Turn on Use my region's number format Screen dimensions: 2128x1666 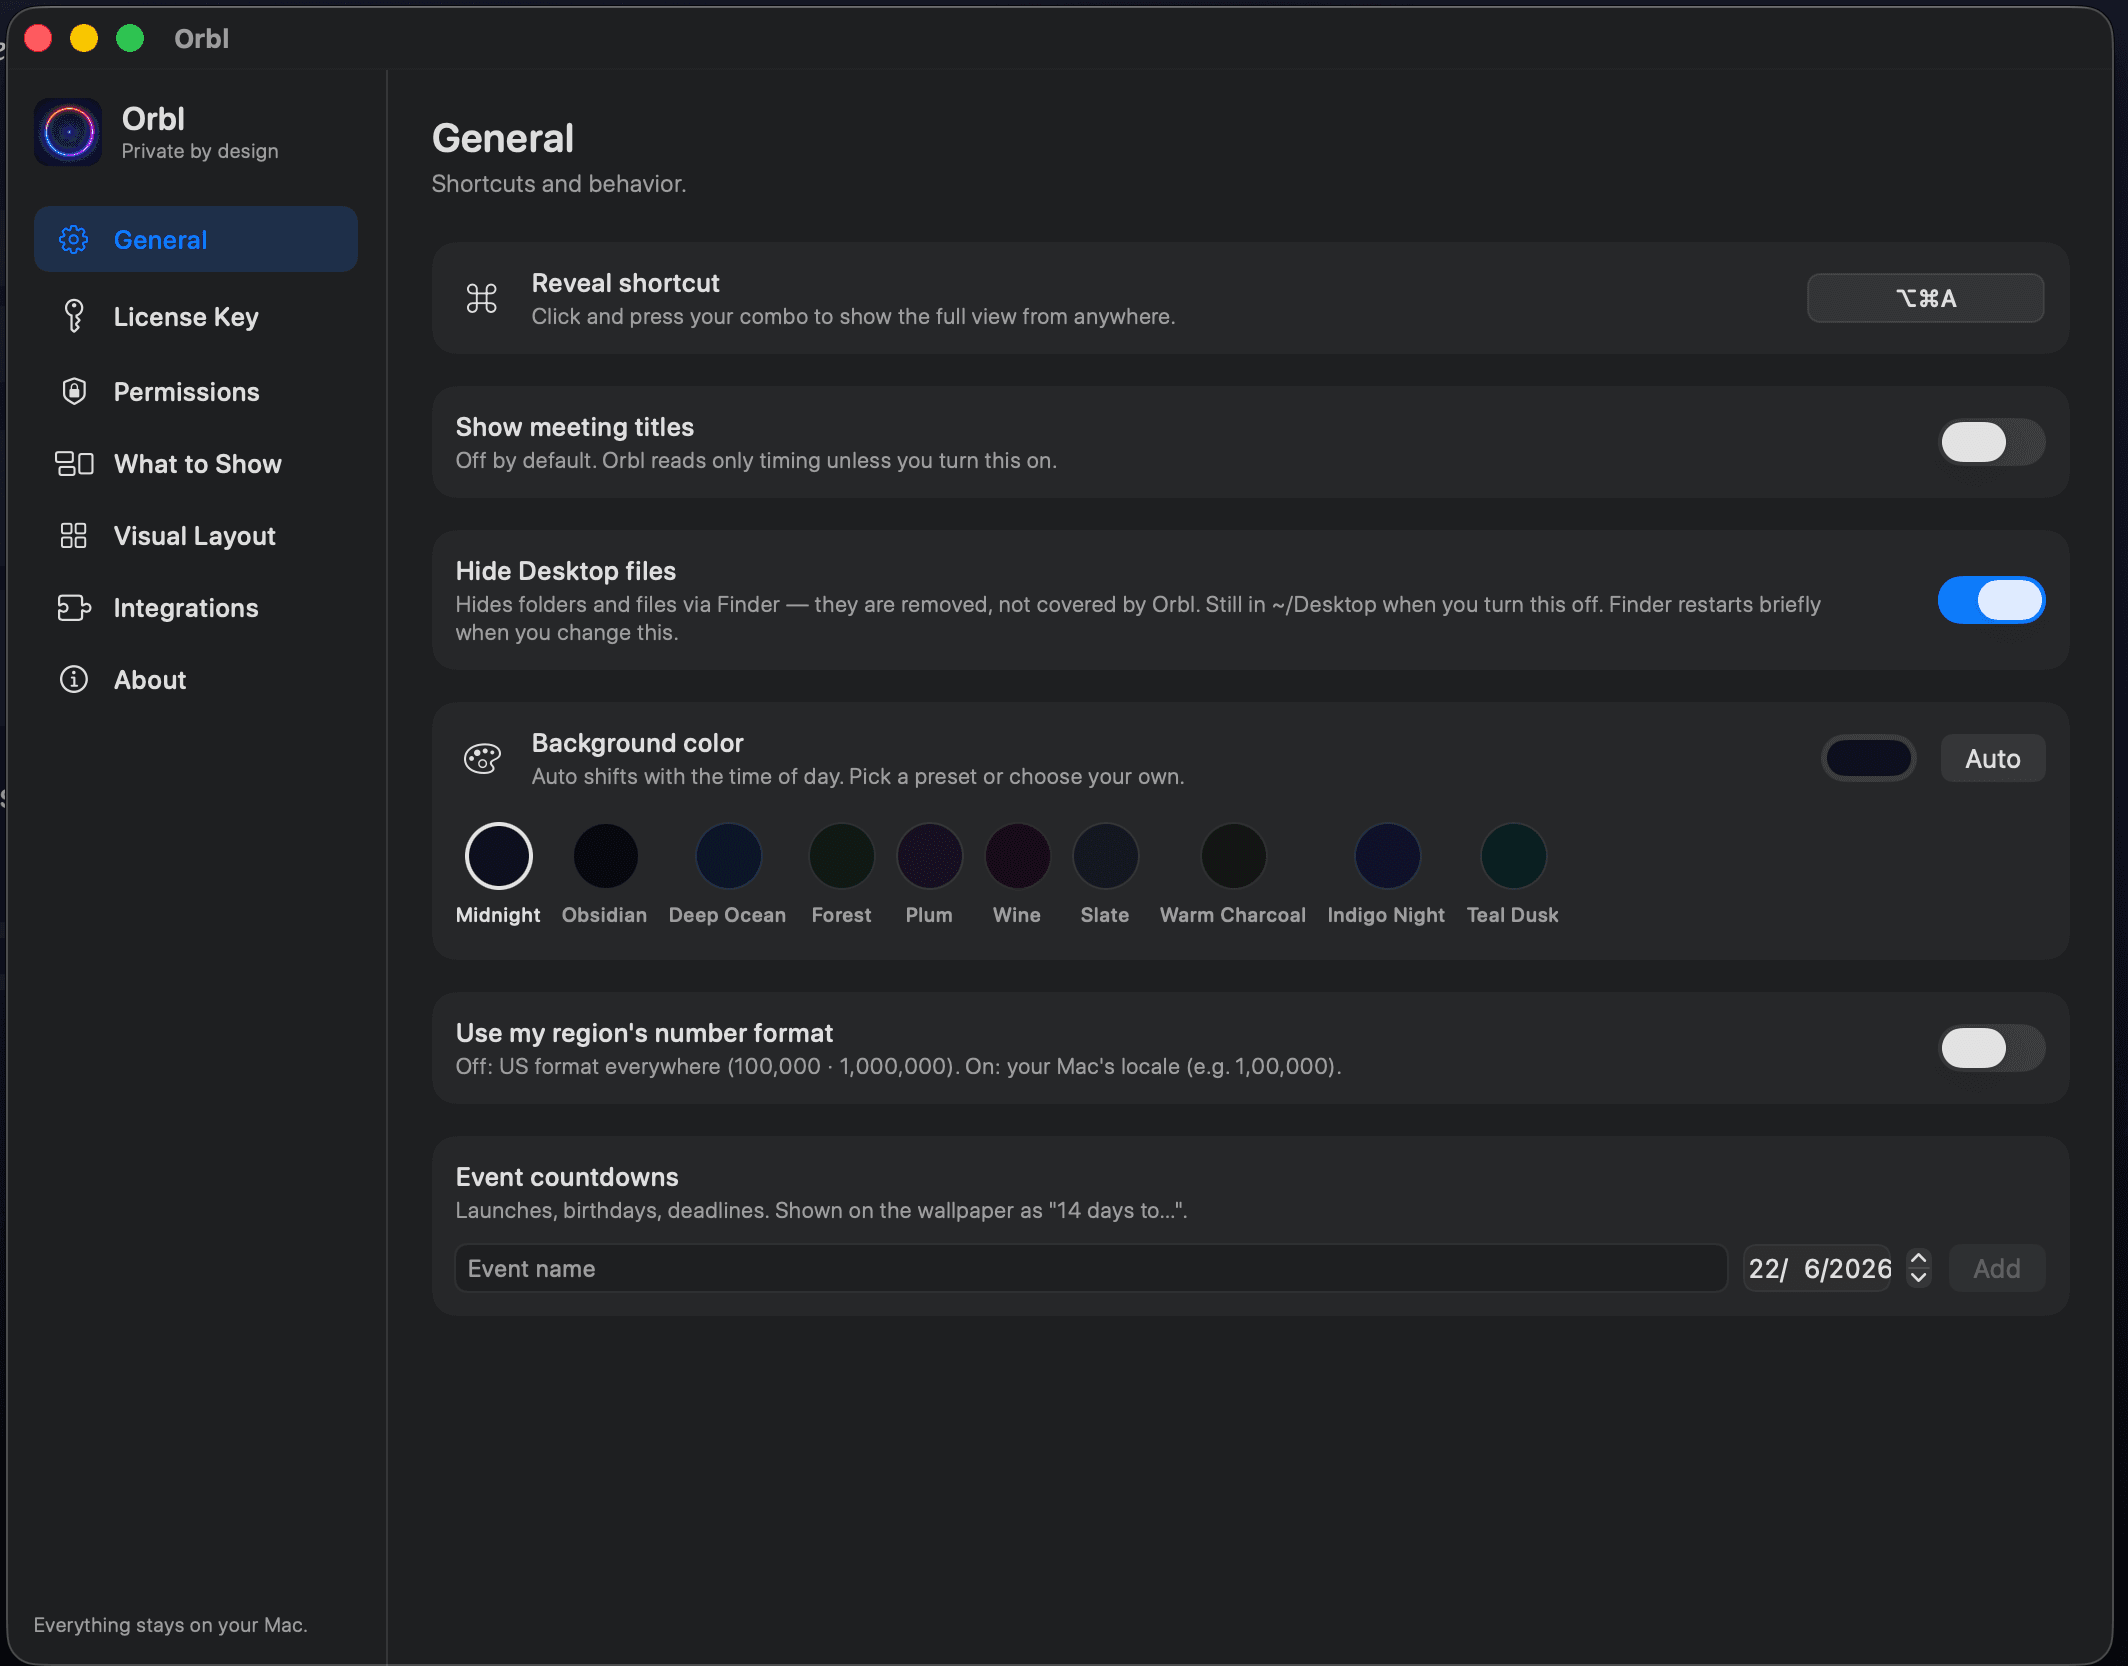point(1992,1048)
